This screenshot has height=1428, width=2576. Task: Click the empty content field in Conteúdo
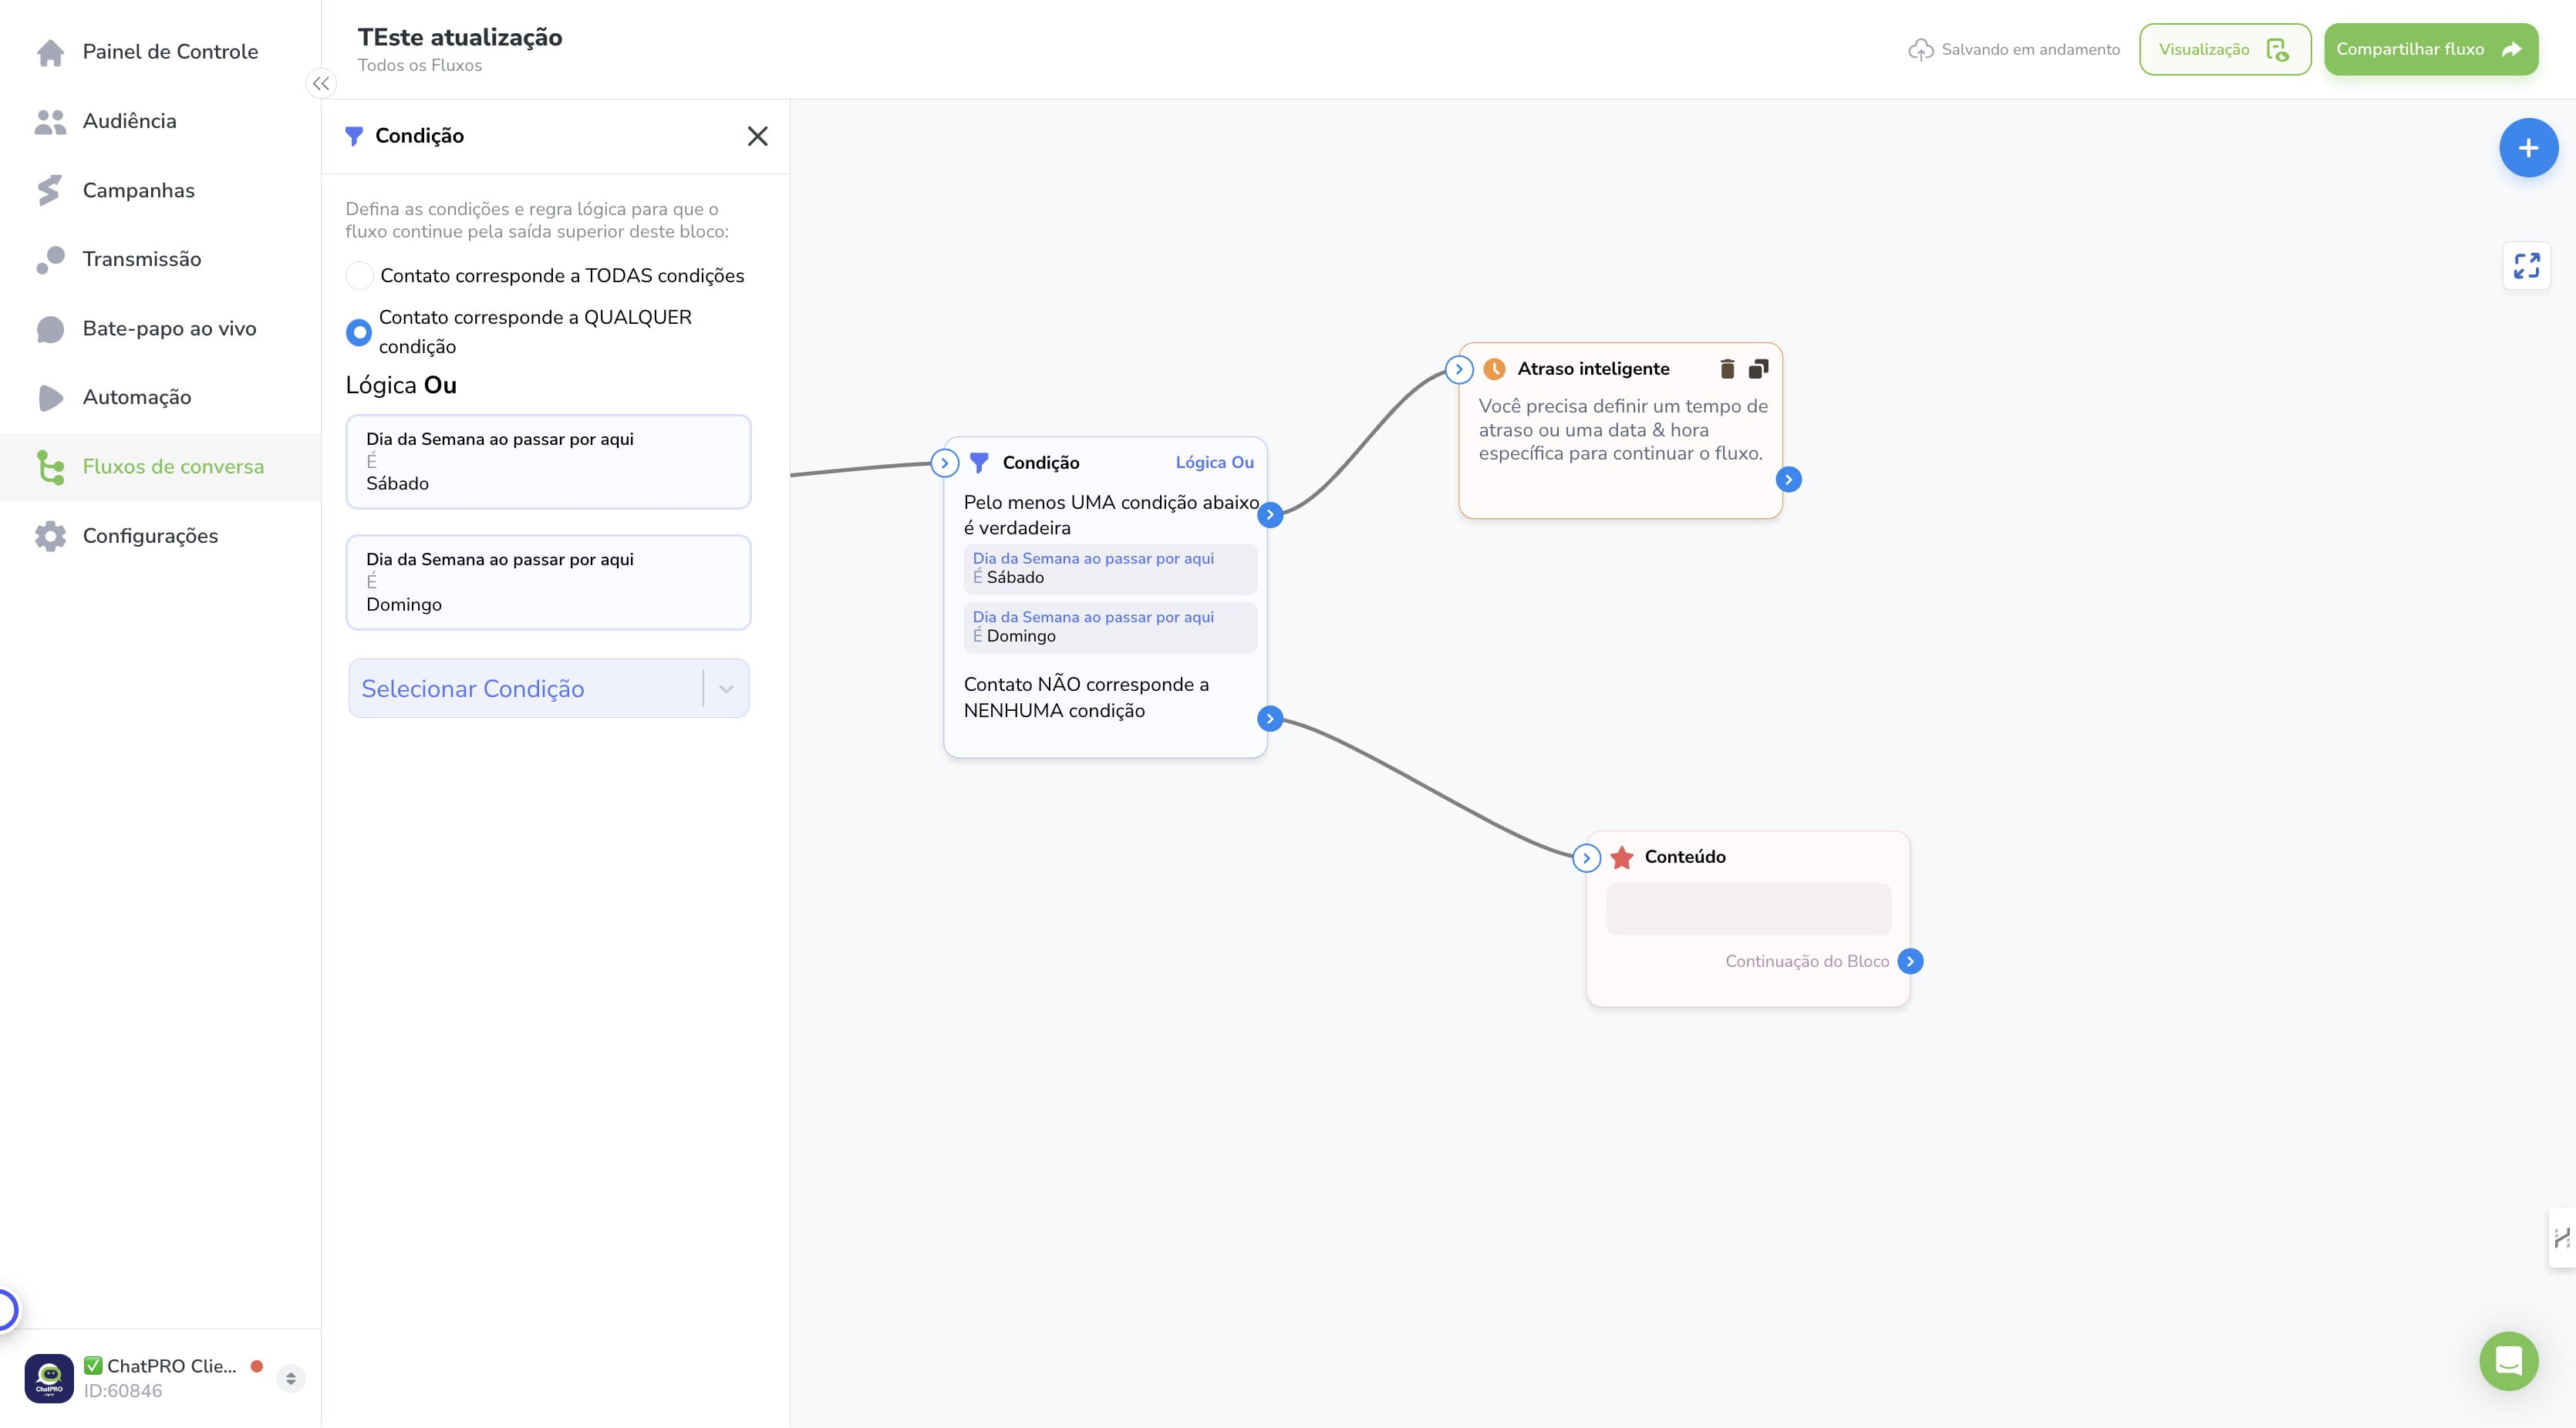(x=1748, y=909)
